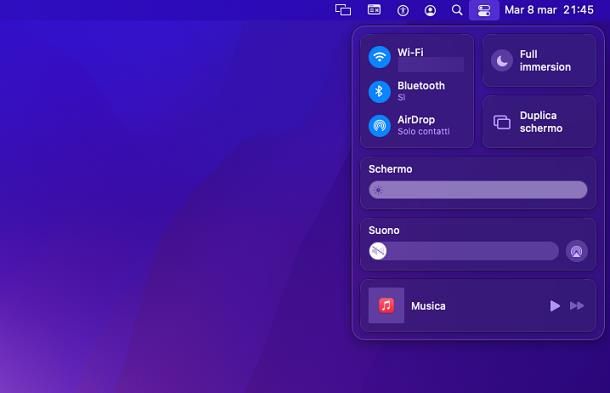Toggle the AirDrop icon button
Viewport: 610px width, 393px height.
pos(379,125)
